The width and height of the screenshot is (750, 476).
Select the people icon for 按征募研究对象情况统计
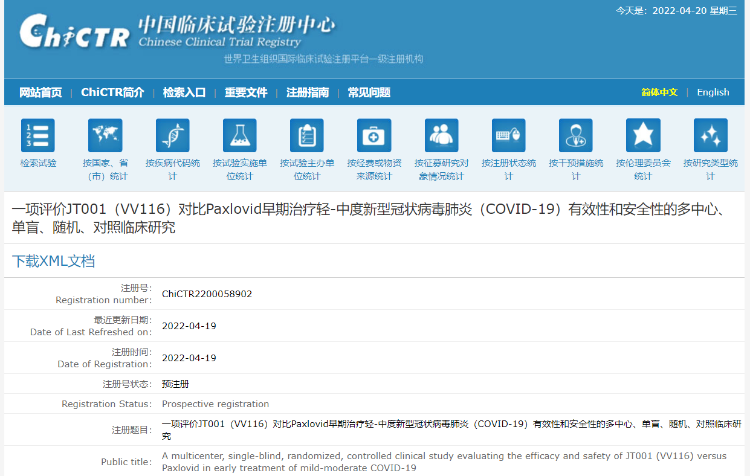441,135
